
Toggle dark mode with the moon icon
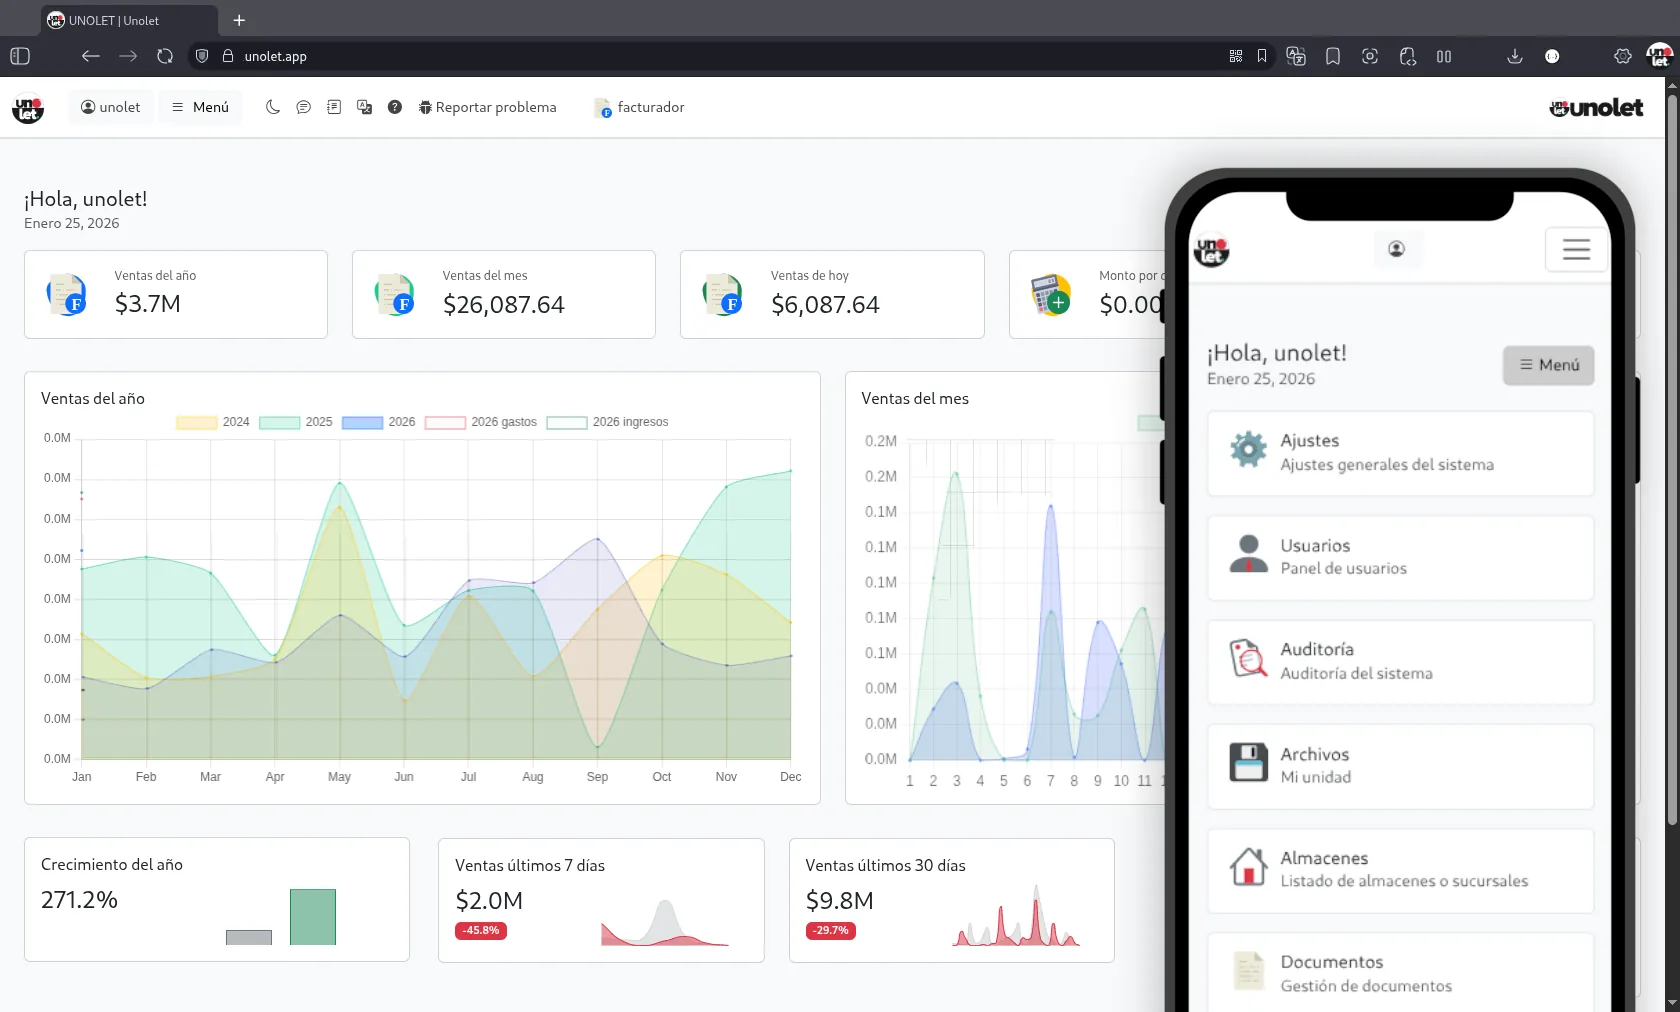tap(272, 107)
